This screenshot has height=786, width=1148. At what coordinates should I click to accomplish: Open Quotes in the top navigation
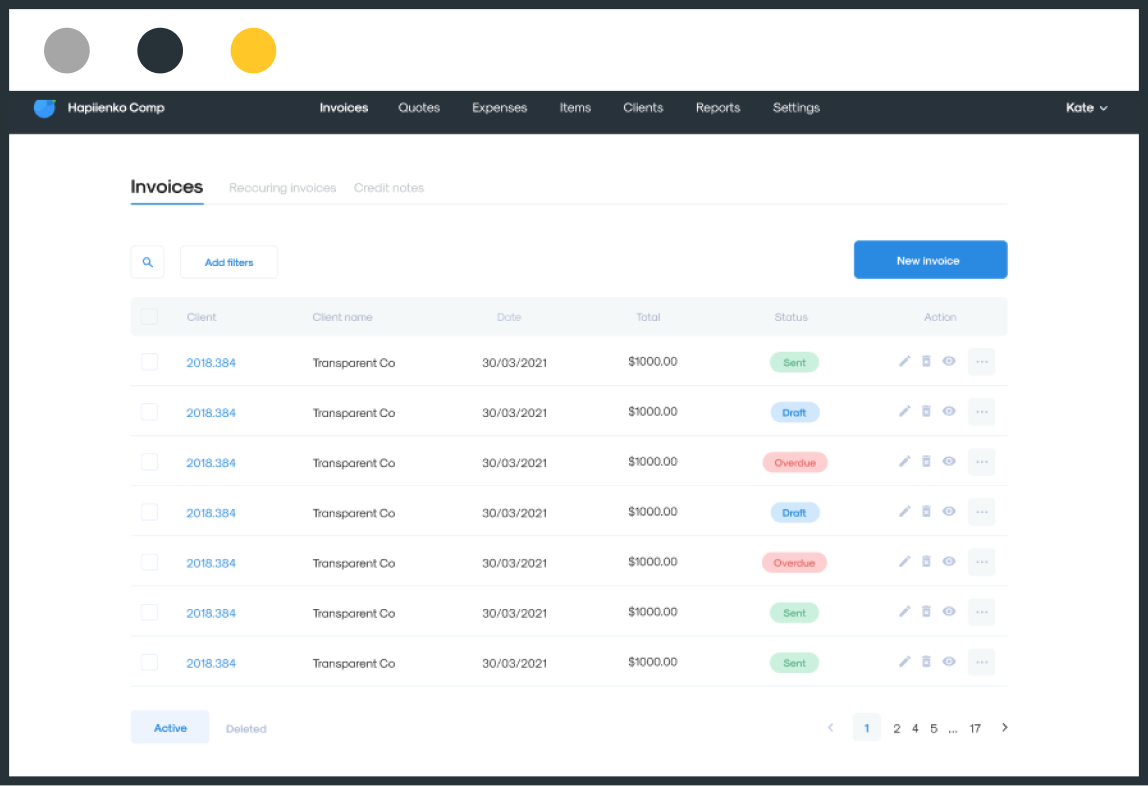pyautogui.click(x=419, y=108)
